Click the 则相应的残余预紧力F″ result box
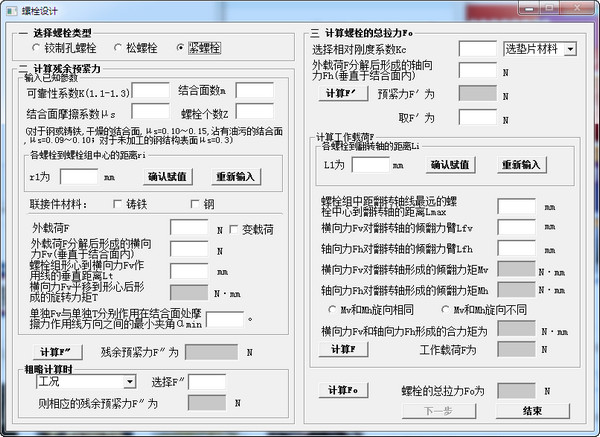 click(x=207, y=403)
